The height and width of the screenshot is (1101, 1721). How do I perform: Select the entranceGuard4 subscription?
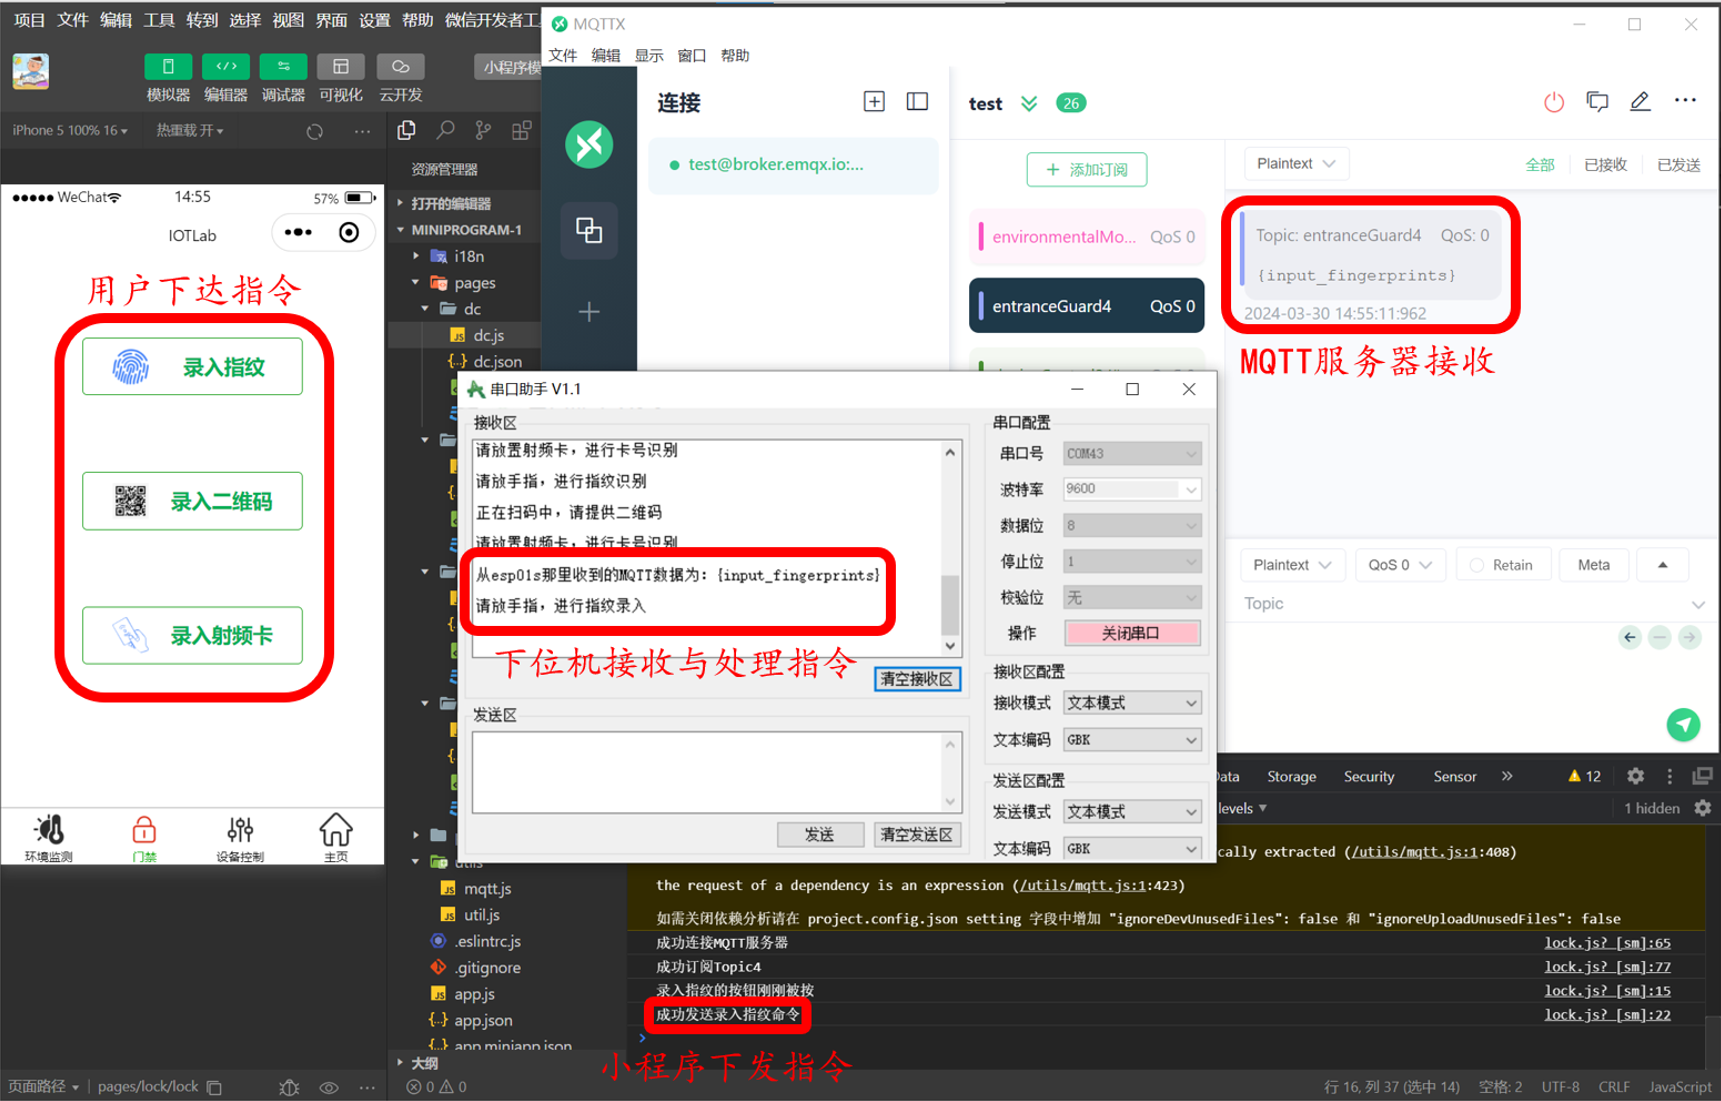coord(1086,306)
